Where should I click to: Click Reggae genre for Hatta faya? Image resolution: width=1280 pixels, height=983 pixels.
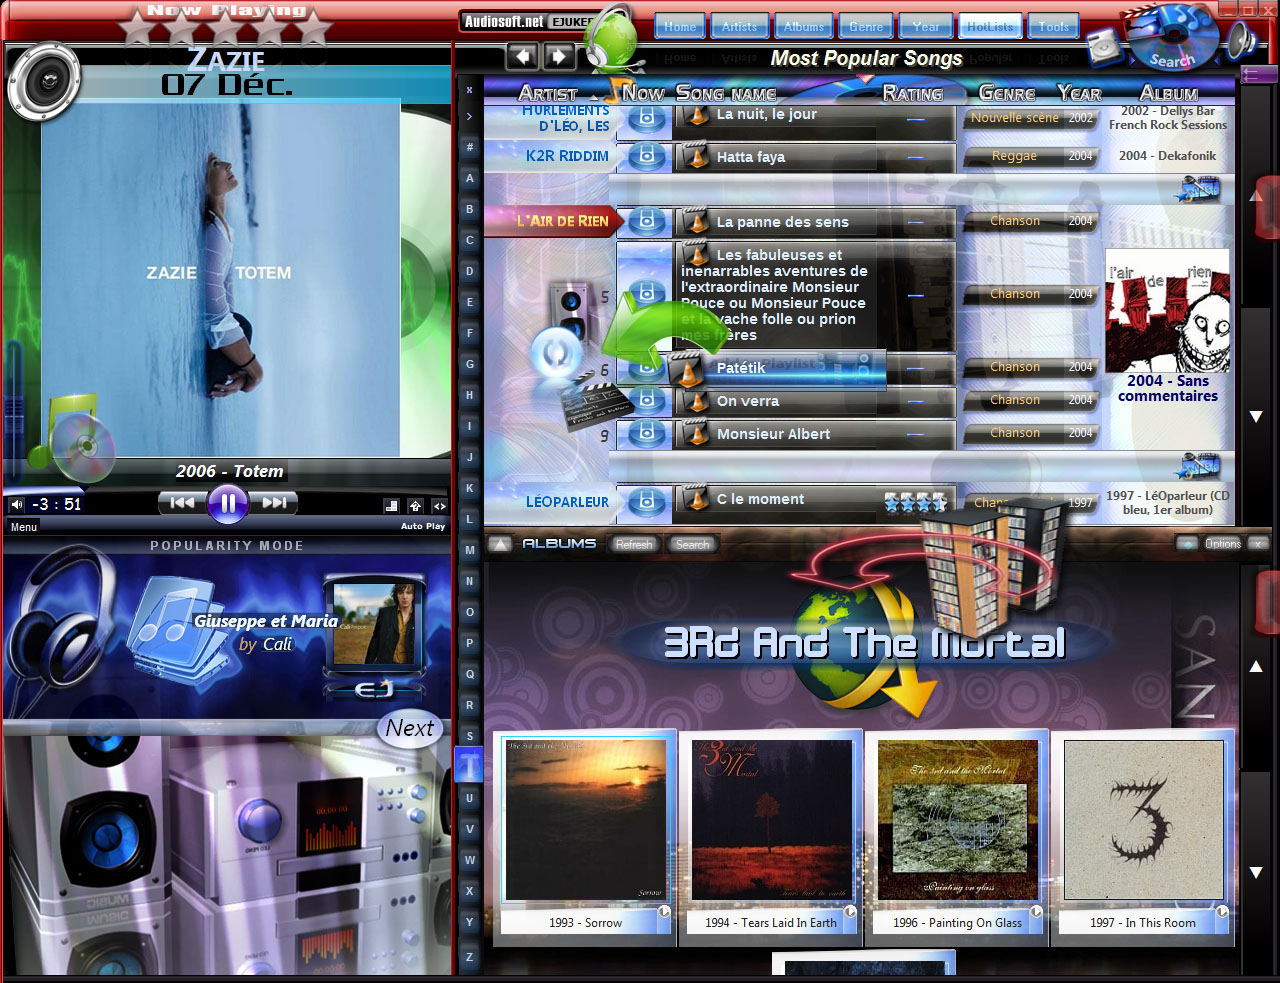pos(1014,156)
